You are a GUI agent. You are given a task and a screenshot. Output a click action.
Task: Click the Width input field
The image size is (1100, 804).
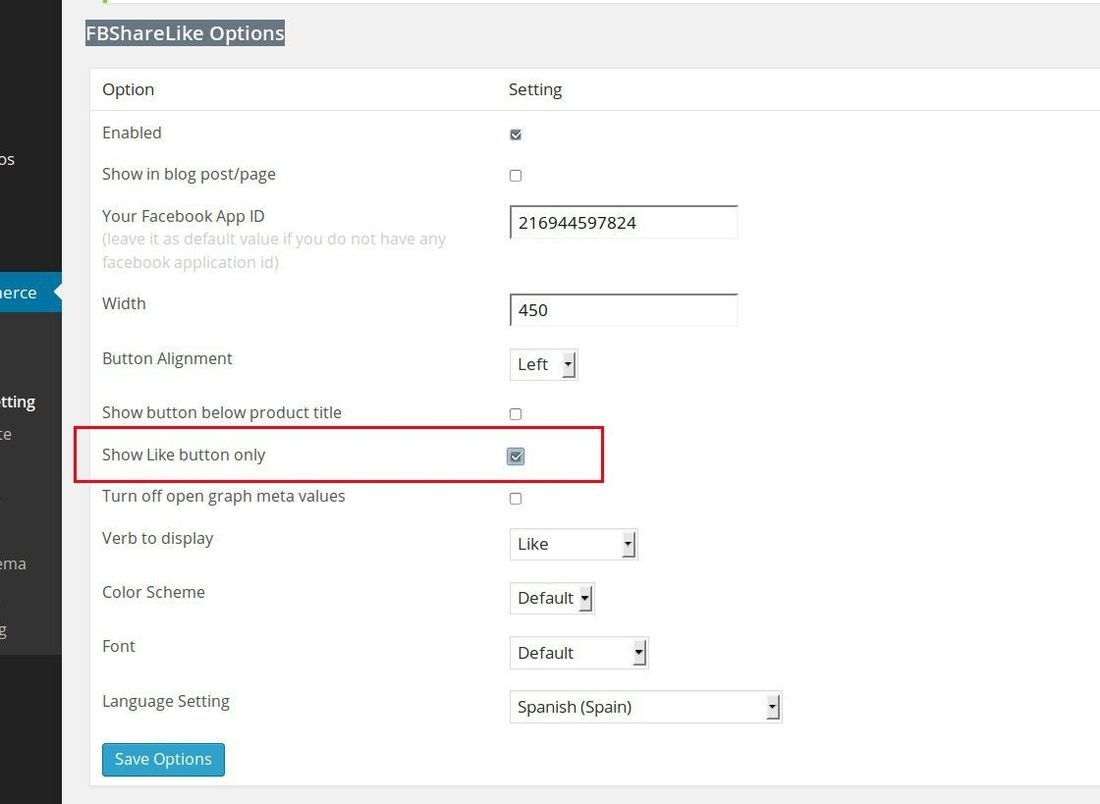pos(624,310)
